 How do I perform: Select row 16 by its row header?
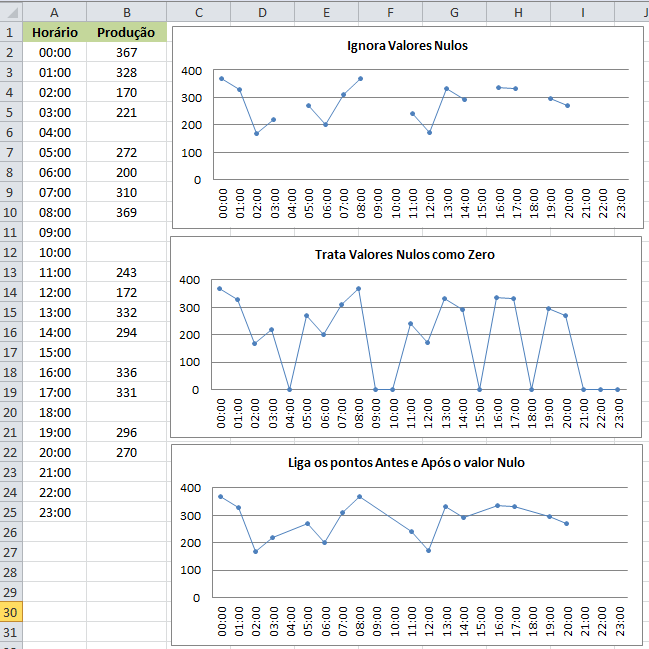(x=10, y=332)
